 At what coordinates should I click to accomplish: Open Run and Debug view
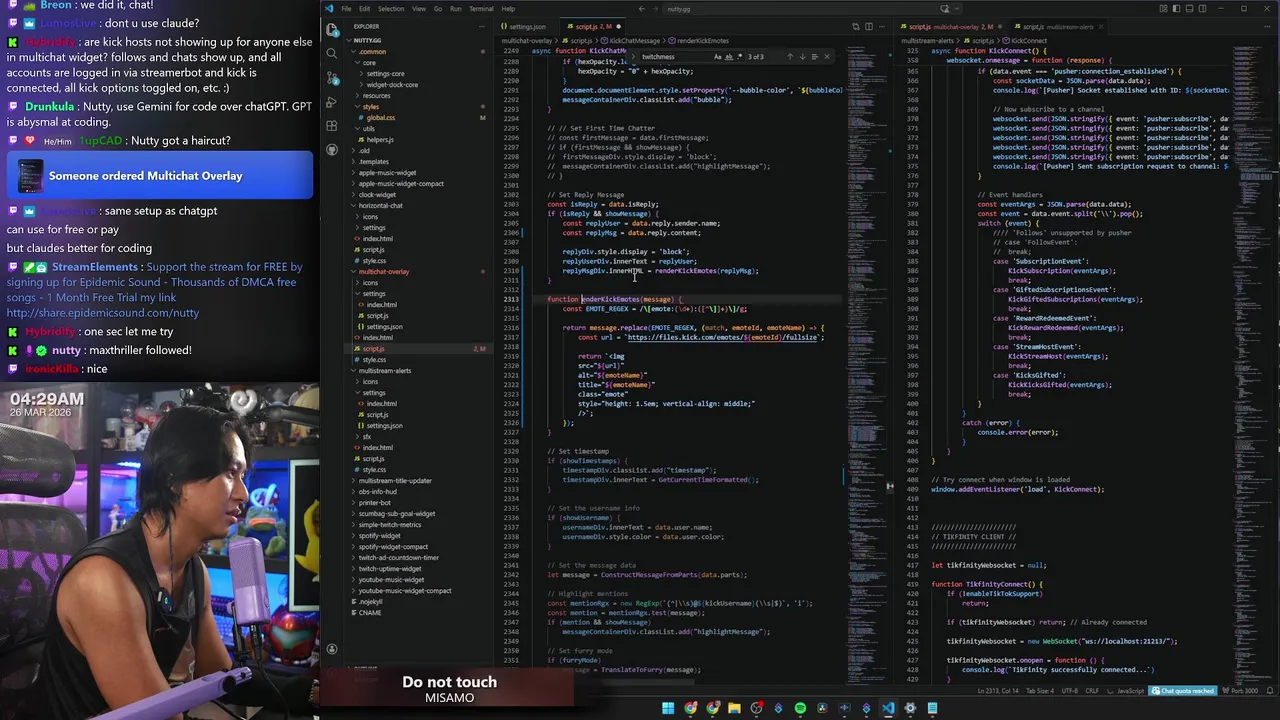[x=332, y=102]
